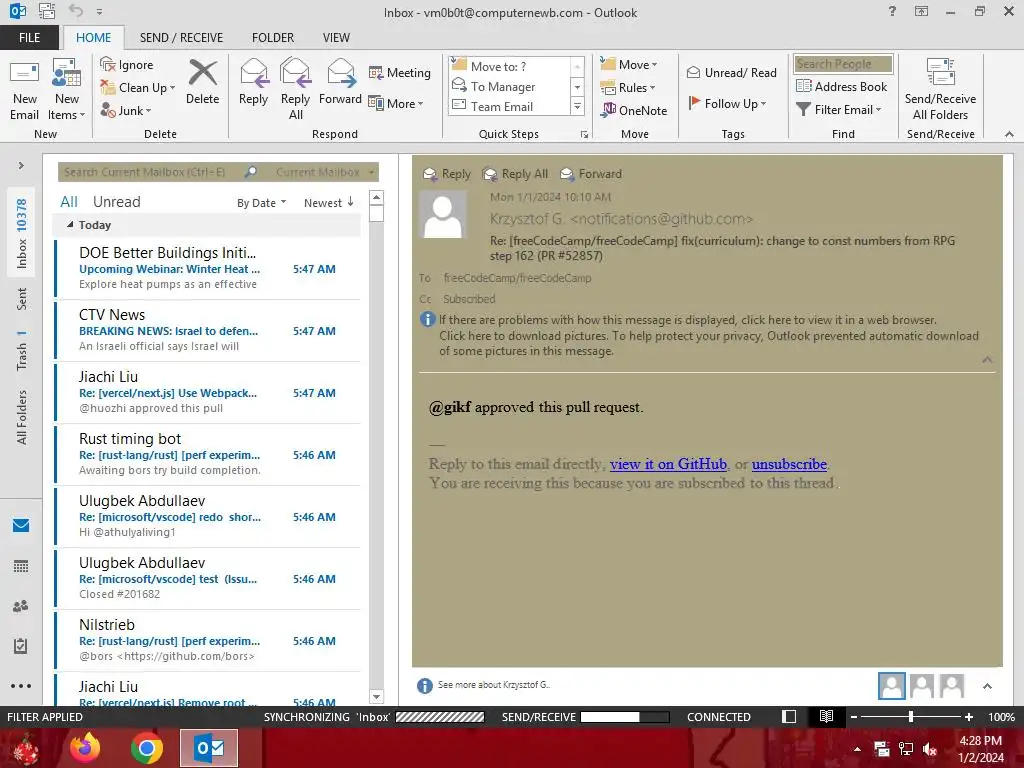Image resolution: width=1024 pixels, height=768 pixels.
Task: Open the By Date arrangement dropdown
Action: click(x=261, y=202)
